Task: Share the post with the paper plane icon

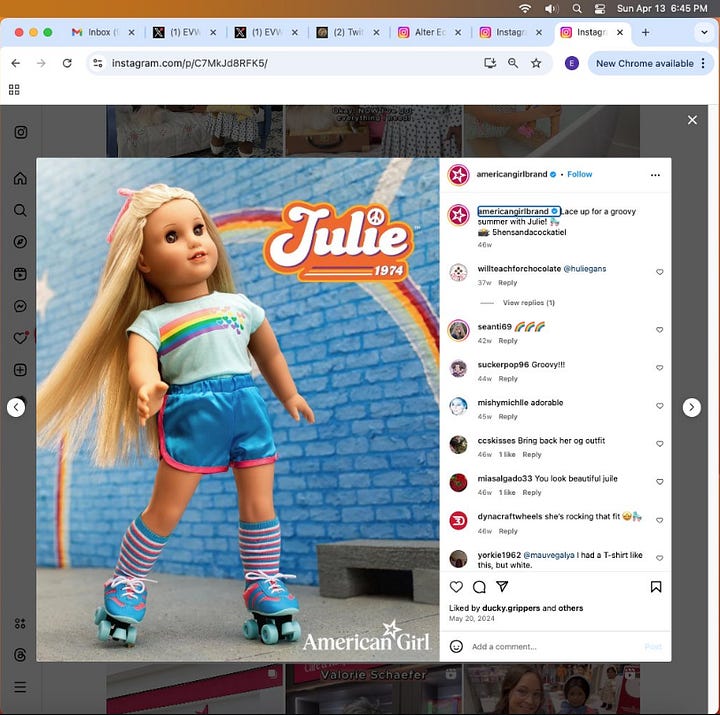Action: point(502,586)
